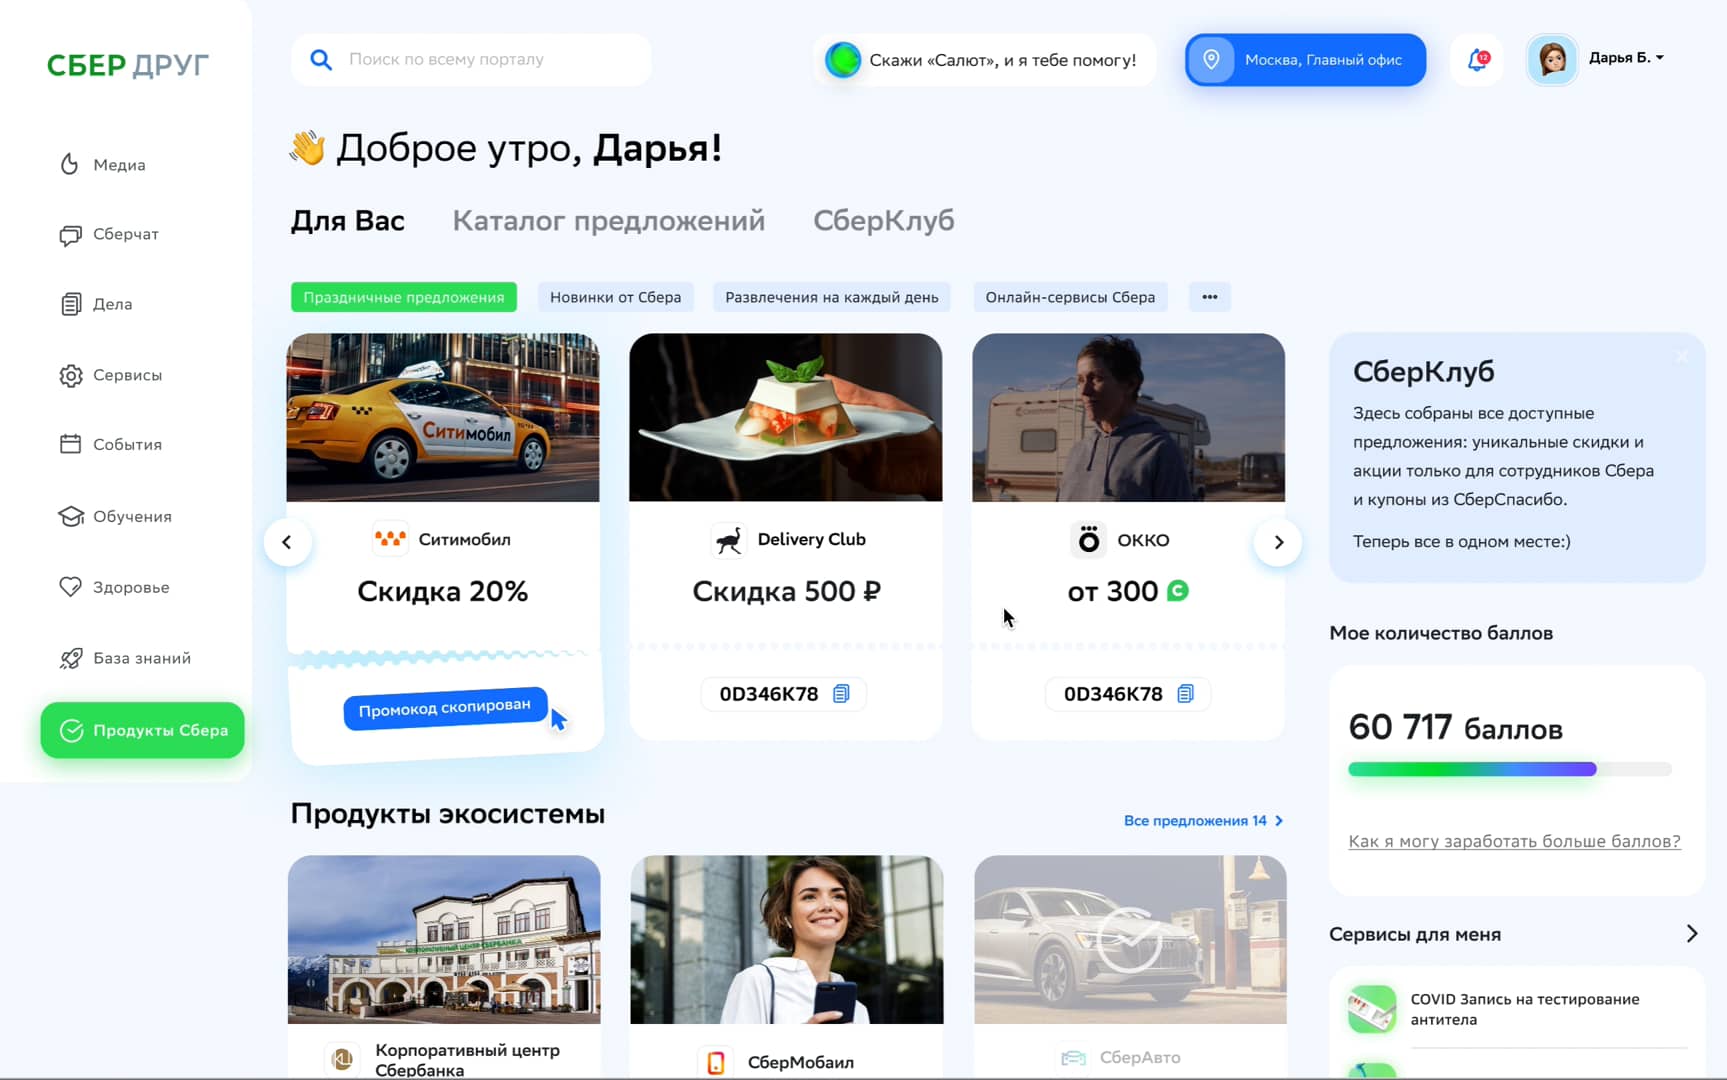
Task: Open СберАвто car photo
Action: click(1130, 939)
